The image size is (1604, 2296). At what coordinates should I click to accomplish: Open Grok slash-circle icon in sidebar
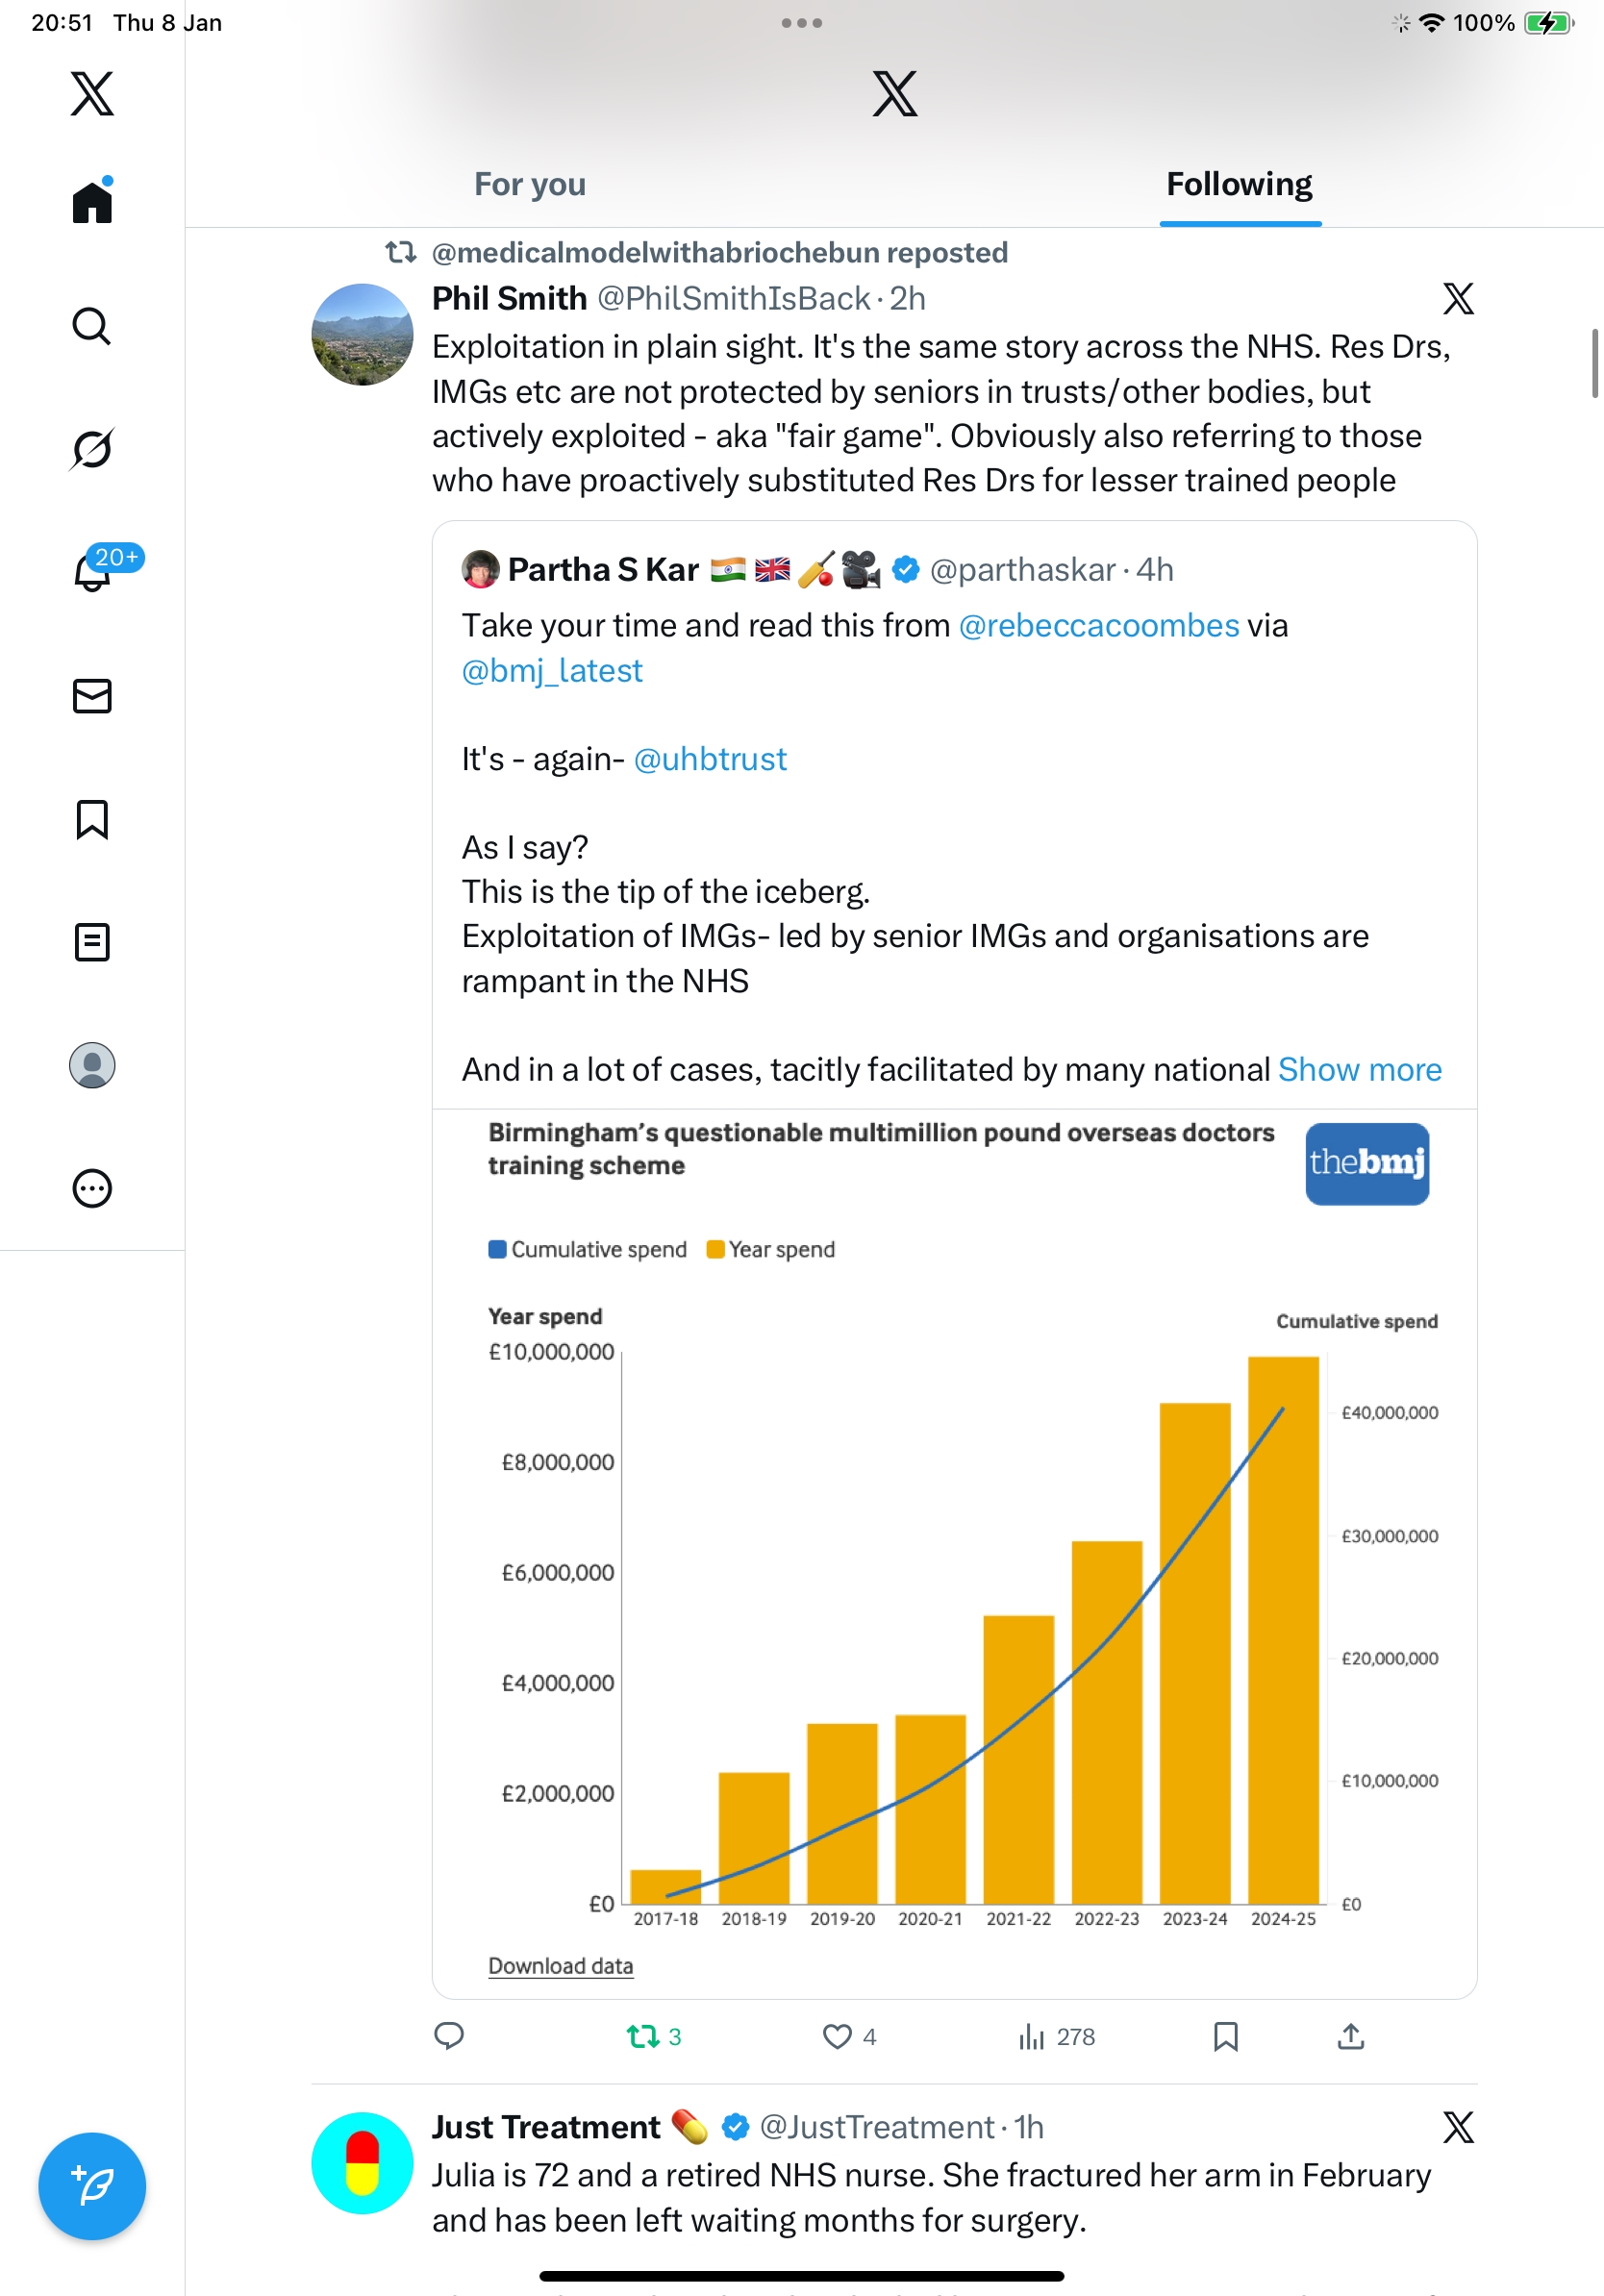[x=92, y=449]
